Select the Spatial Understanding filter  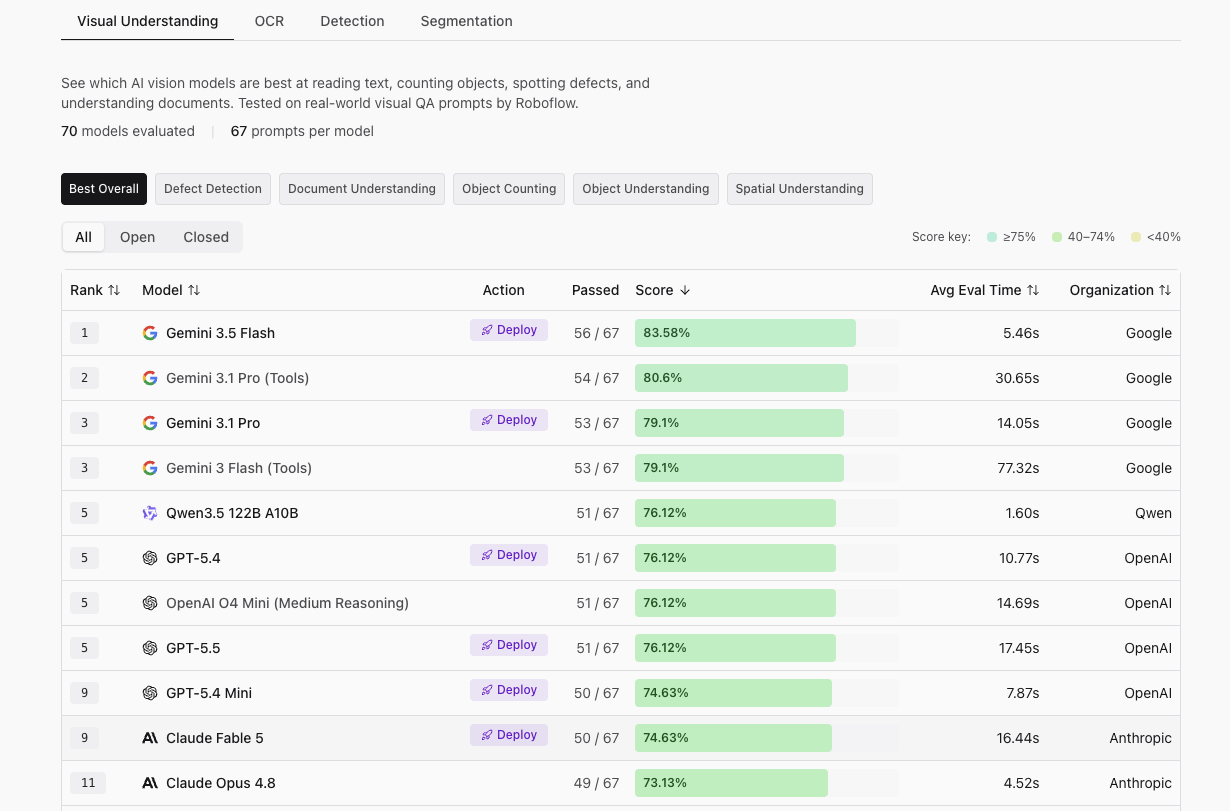(800, 189)
